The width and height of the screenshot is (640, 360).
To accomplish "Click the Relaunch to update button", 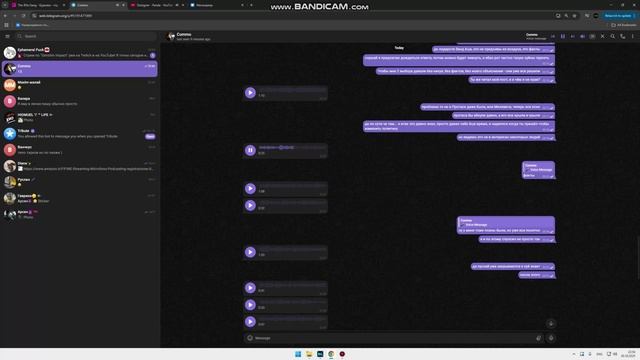I will point(620,16).
